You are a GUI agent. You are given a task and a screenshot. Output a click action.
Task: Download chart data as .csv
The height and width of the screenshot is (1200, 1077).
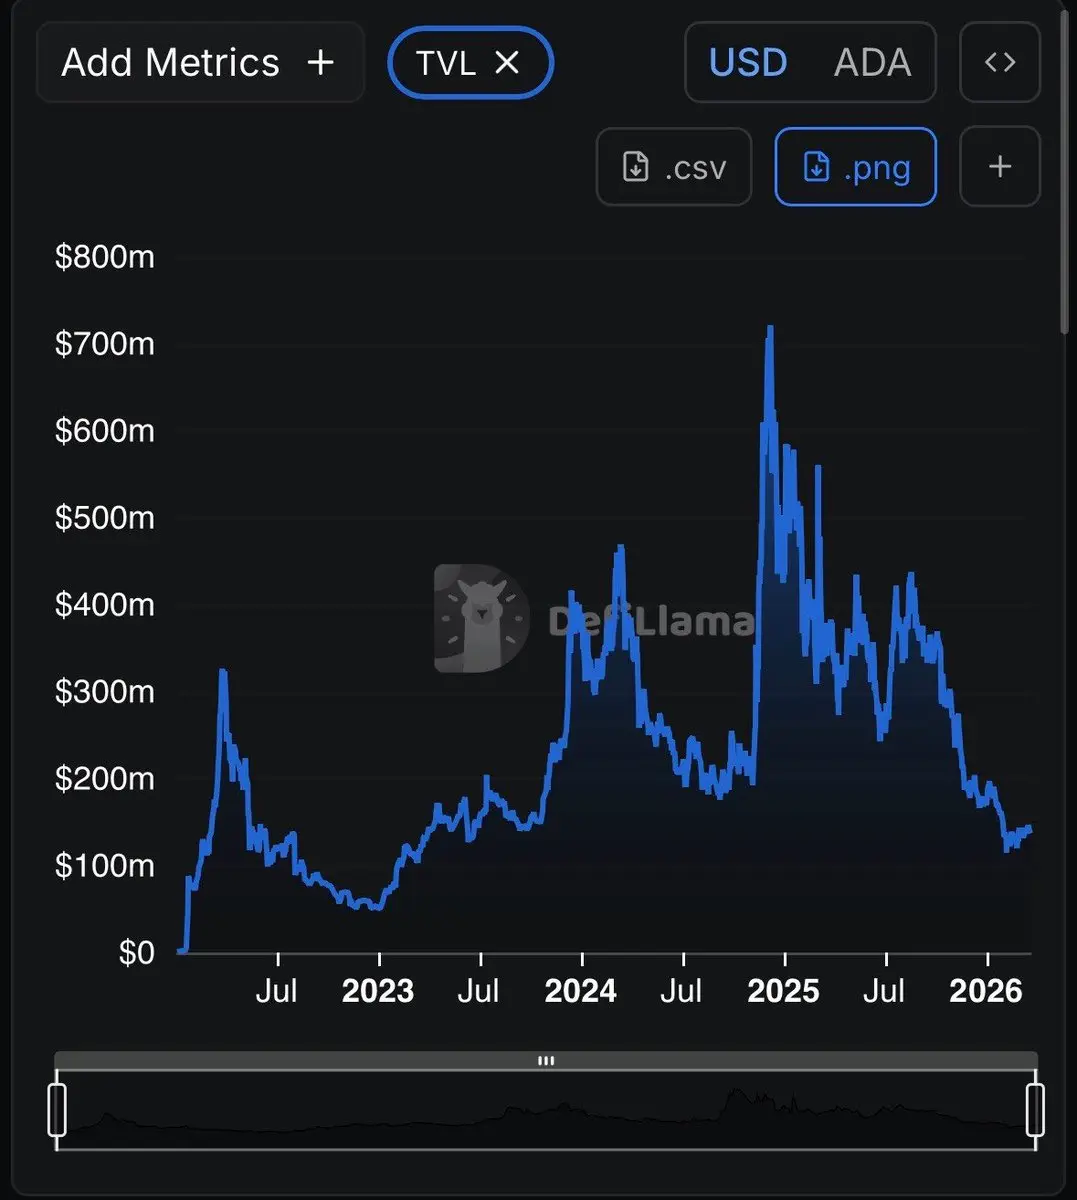pos(674,167)
